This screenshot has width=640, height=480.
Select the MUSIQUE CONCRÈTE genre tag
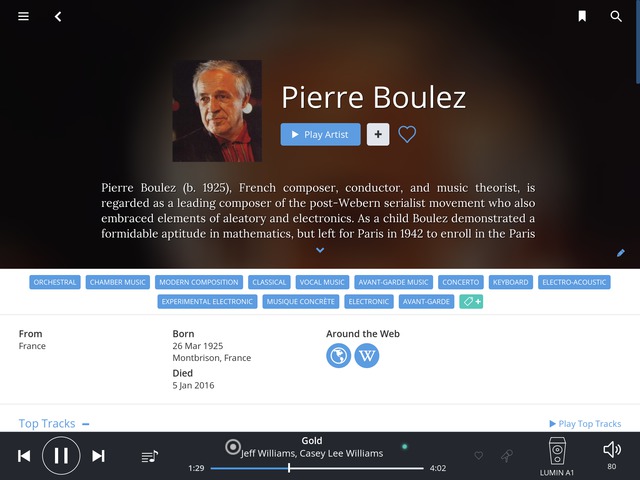[x=300, y=302]
